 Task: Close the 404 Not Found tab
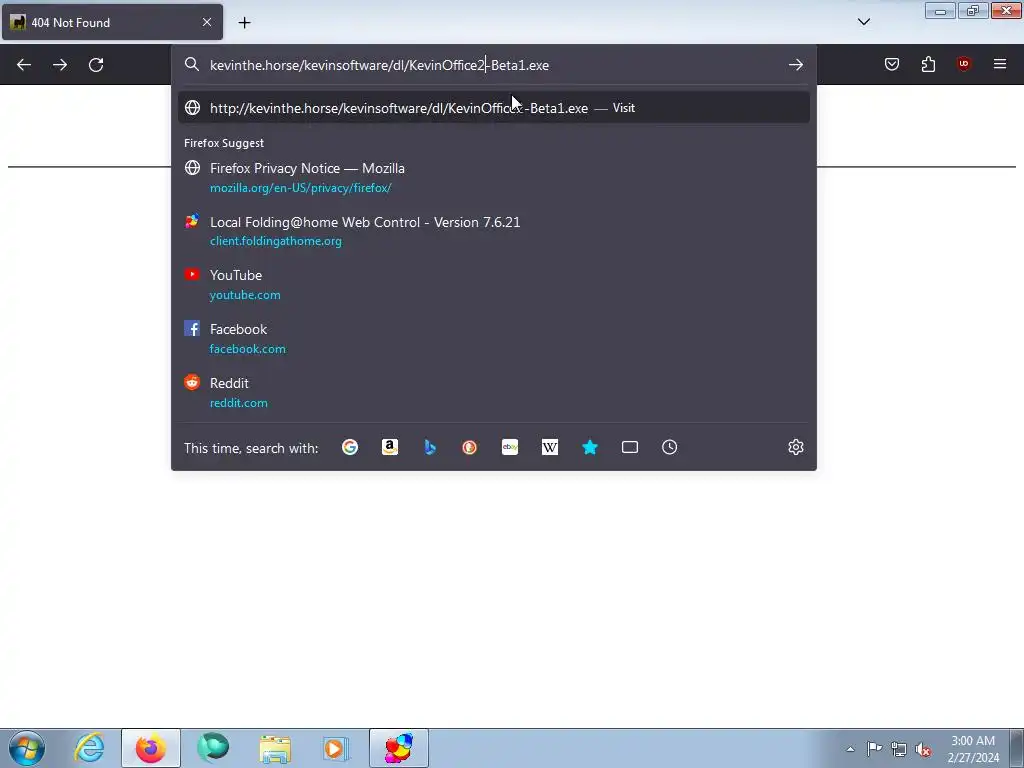click(207, 22)
